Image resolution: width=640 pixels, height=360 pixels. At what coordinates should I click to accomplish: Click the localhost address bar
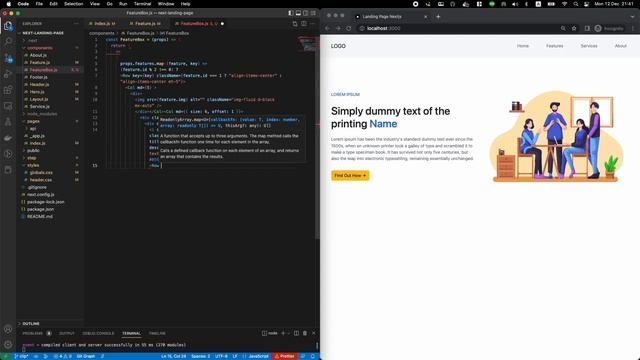[x=457, y=28]
